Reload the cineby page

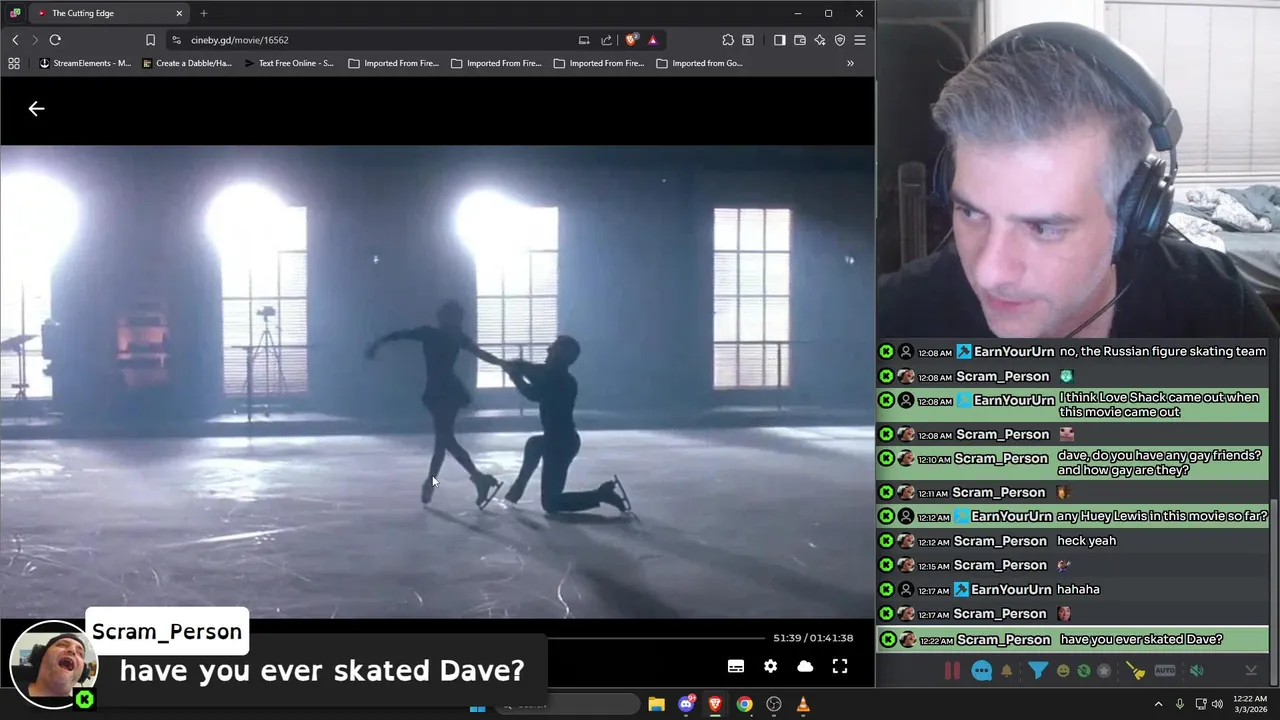[x=55, y=40]
